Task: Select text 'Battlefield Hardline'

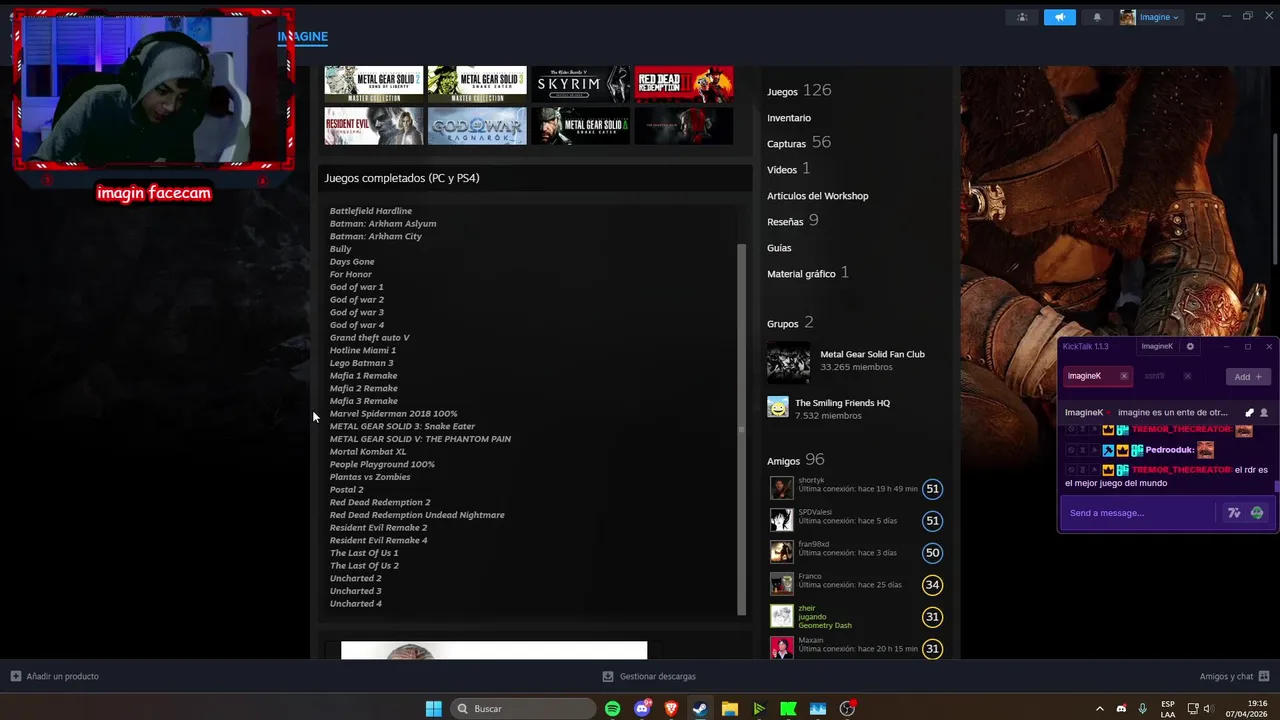Action: (x=371, y=211)
